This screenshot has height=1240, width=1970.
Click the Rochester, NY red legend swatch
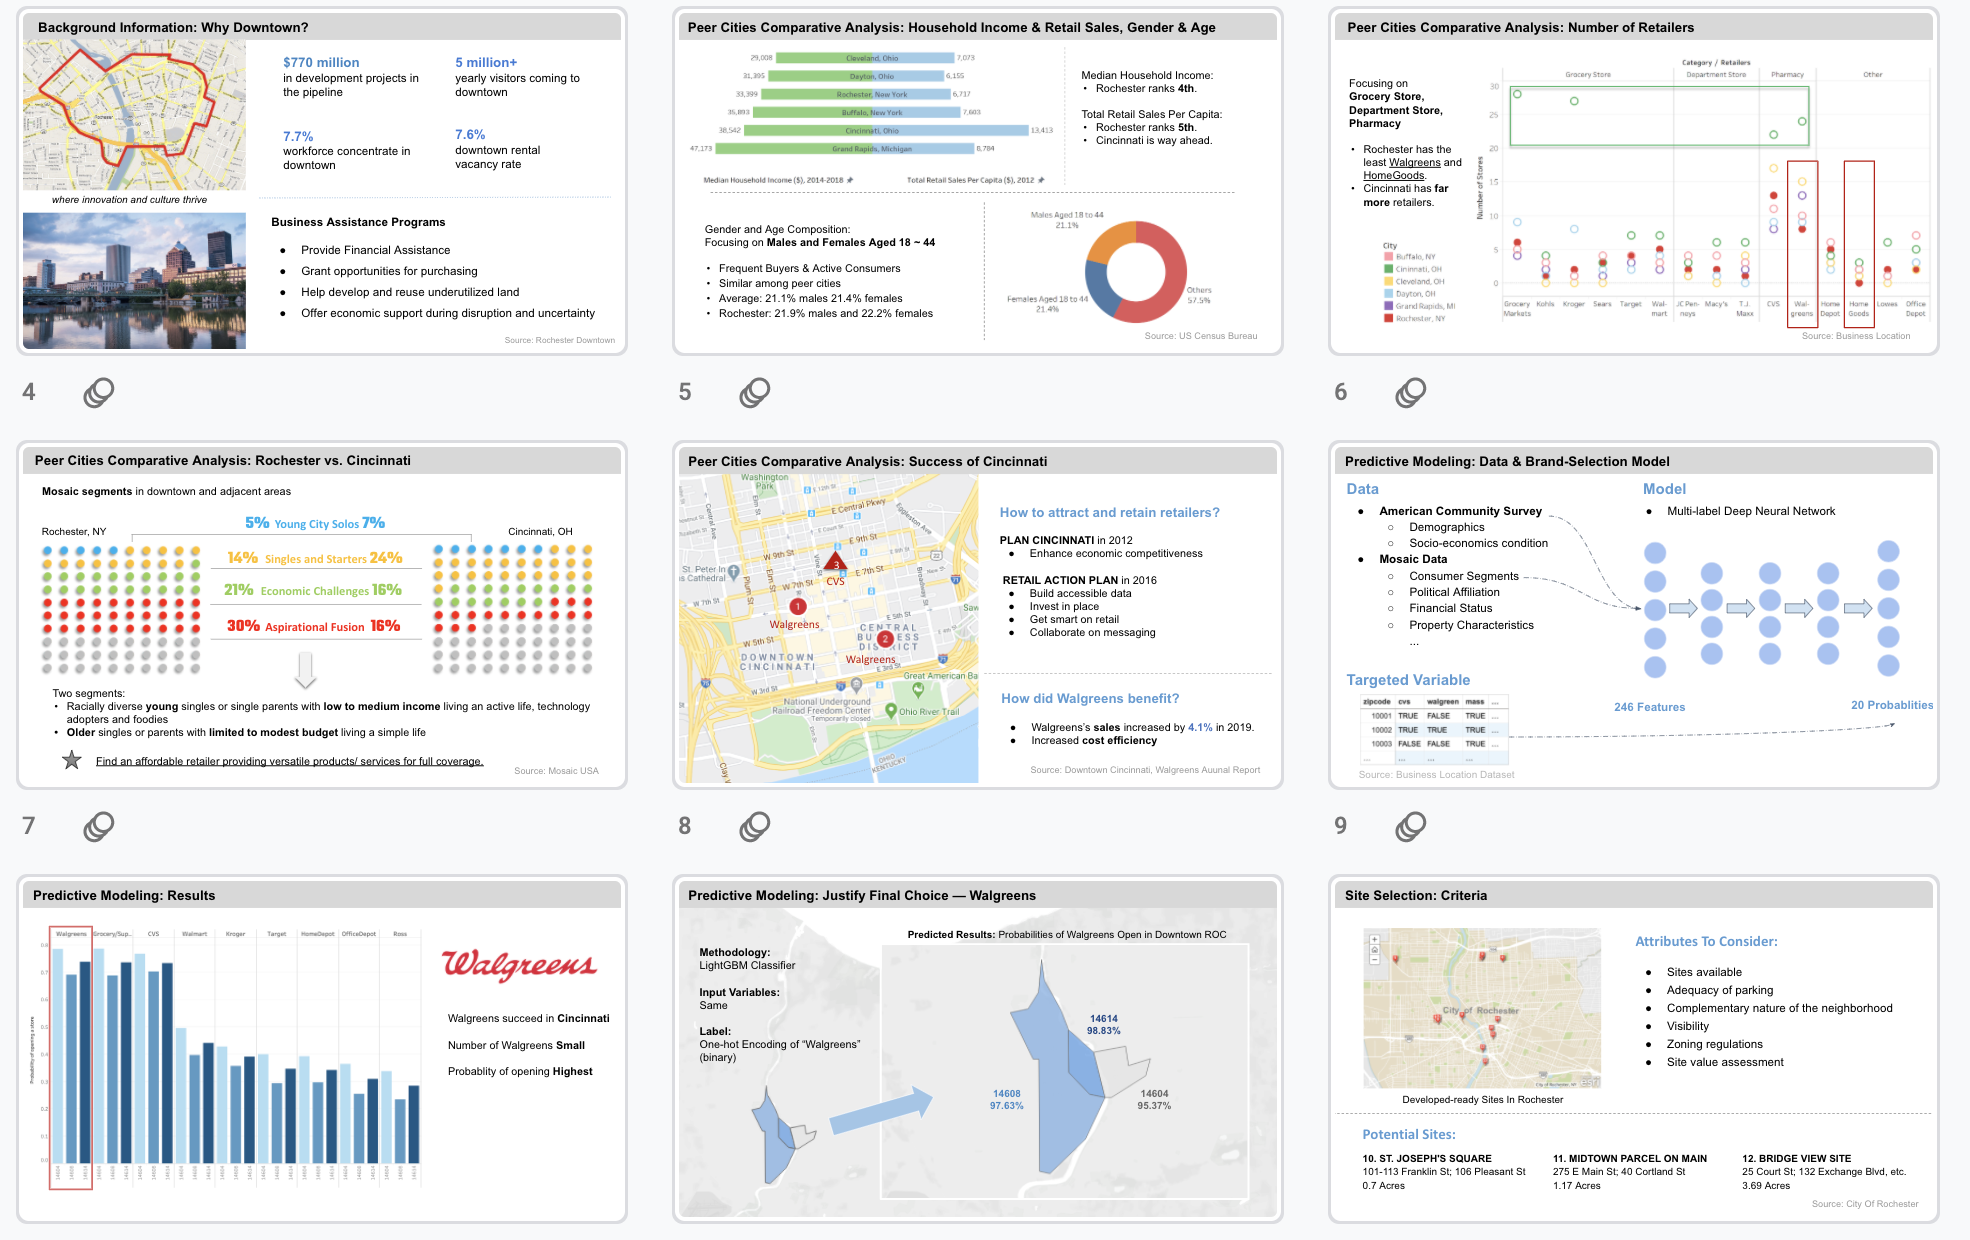tap(1388, 319)
